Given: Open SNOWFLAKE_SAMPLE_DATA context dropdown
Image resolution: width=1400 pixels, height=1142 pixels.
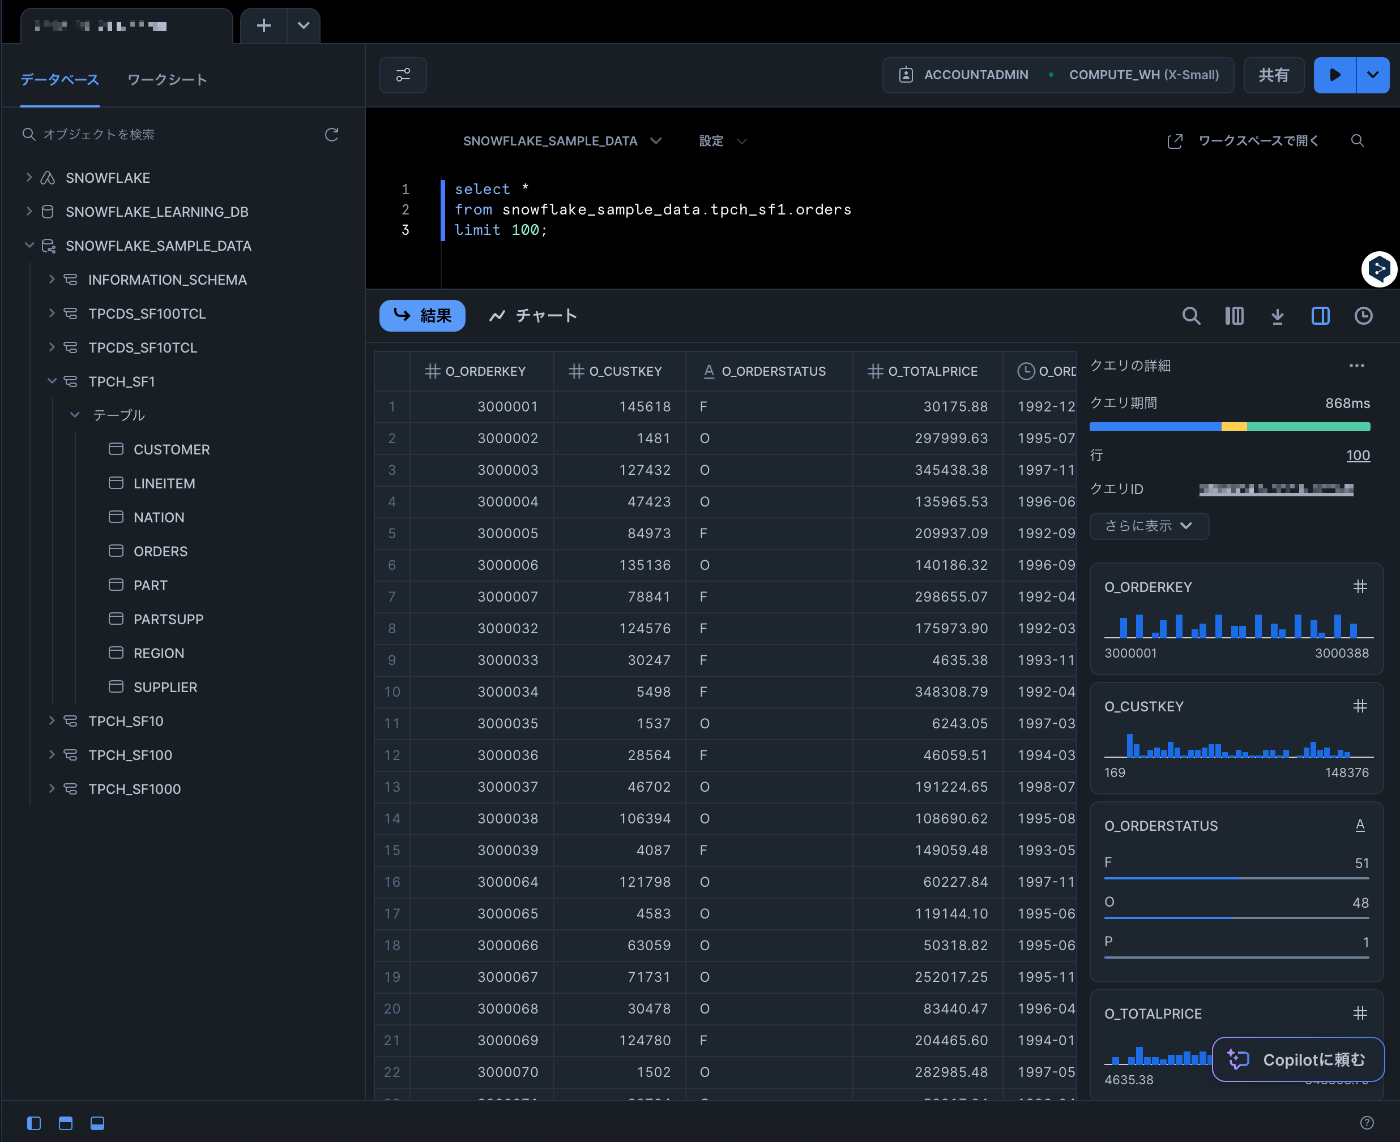Looking at the screenshot, I should [x=562, y=141].
